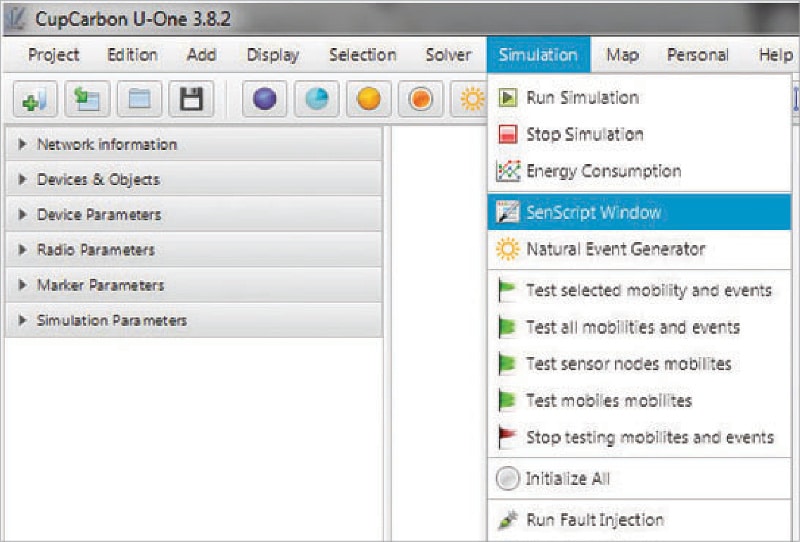Click the red flag for Stop testing mobilites

click(x=507, y=437)
